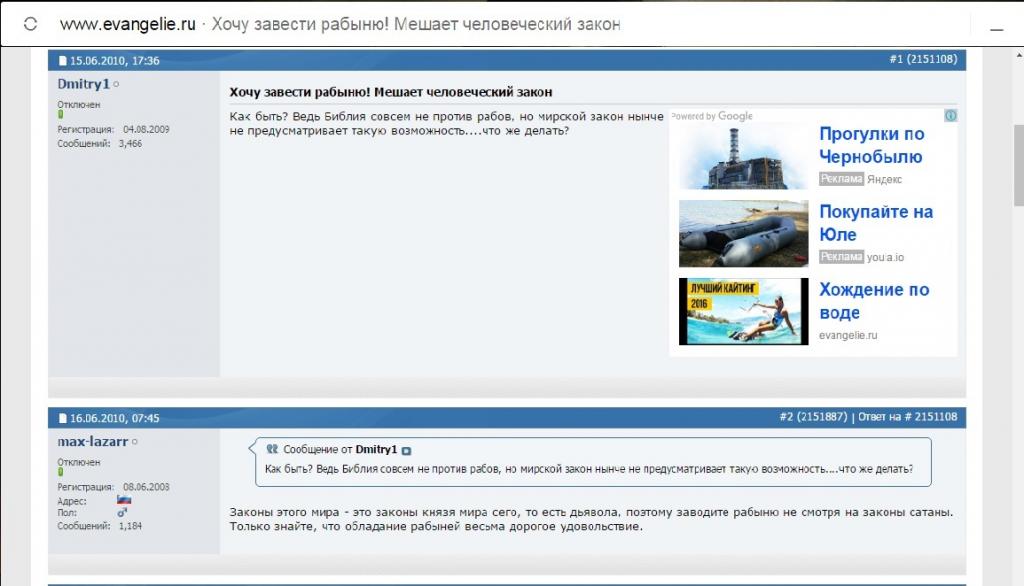This screenshot has height=586, width=1024.
Task: Click the Chernobyl reactor ad thumbnail
Action: 743,157
